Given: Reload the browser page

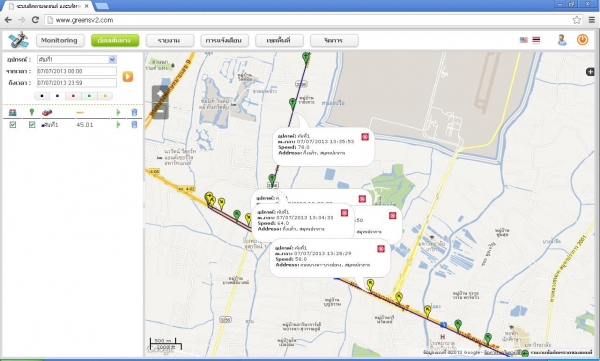Looking at the screenshot, I should click(x=35, y=20).
